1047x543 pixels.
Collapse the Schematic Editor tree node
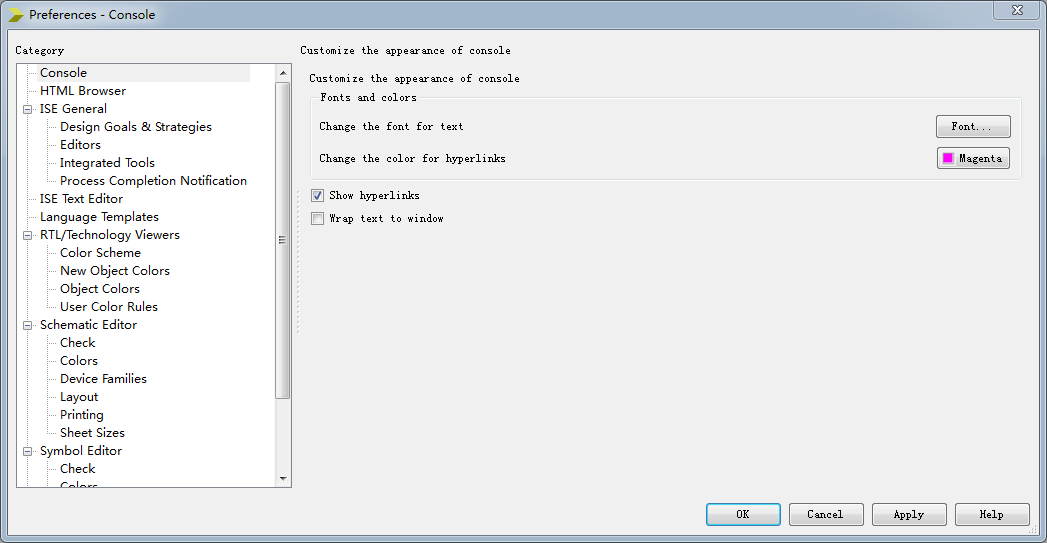coord(27,325)
